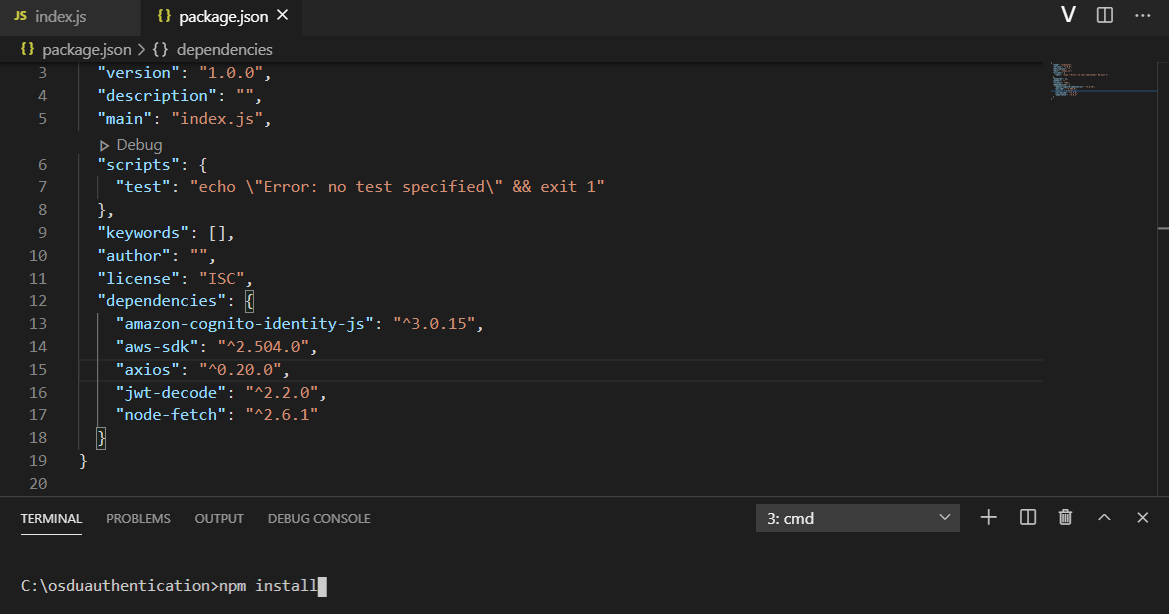Screen dimensions: 1169x614
Task: Click the "axios" dependency name
Action: tap(148, 370)
